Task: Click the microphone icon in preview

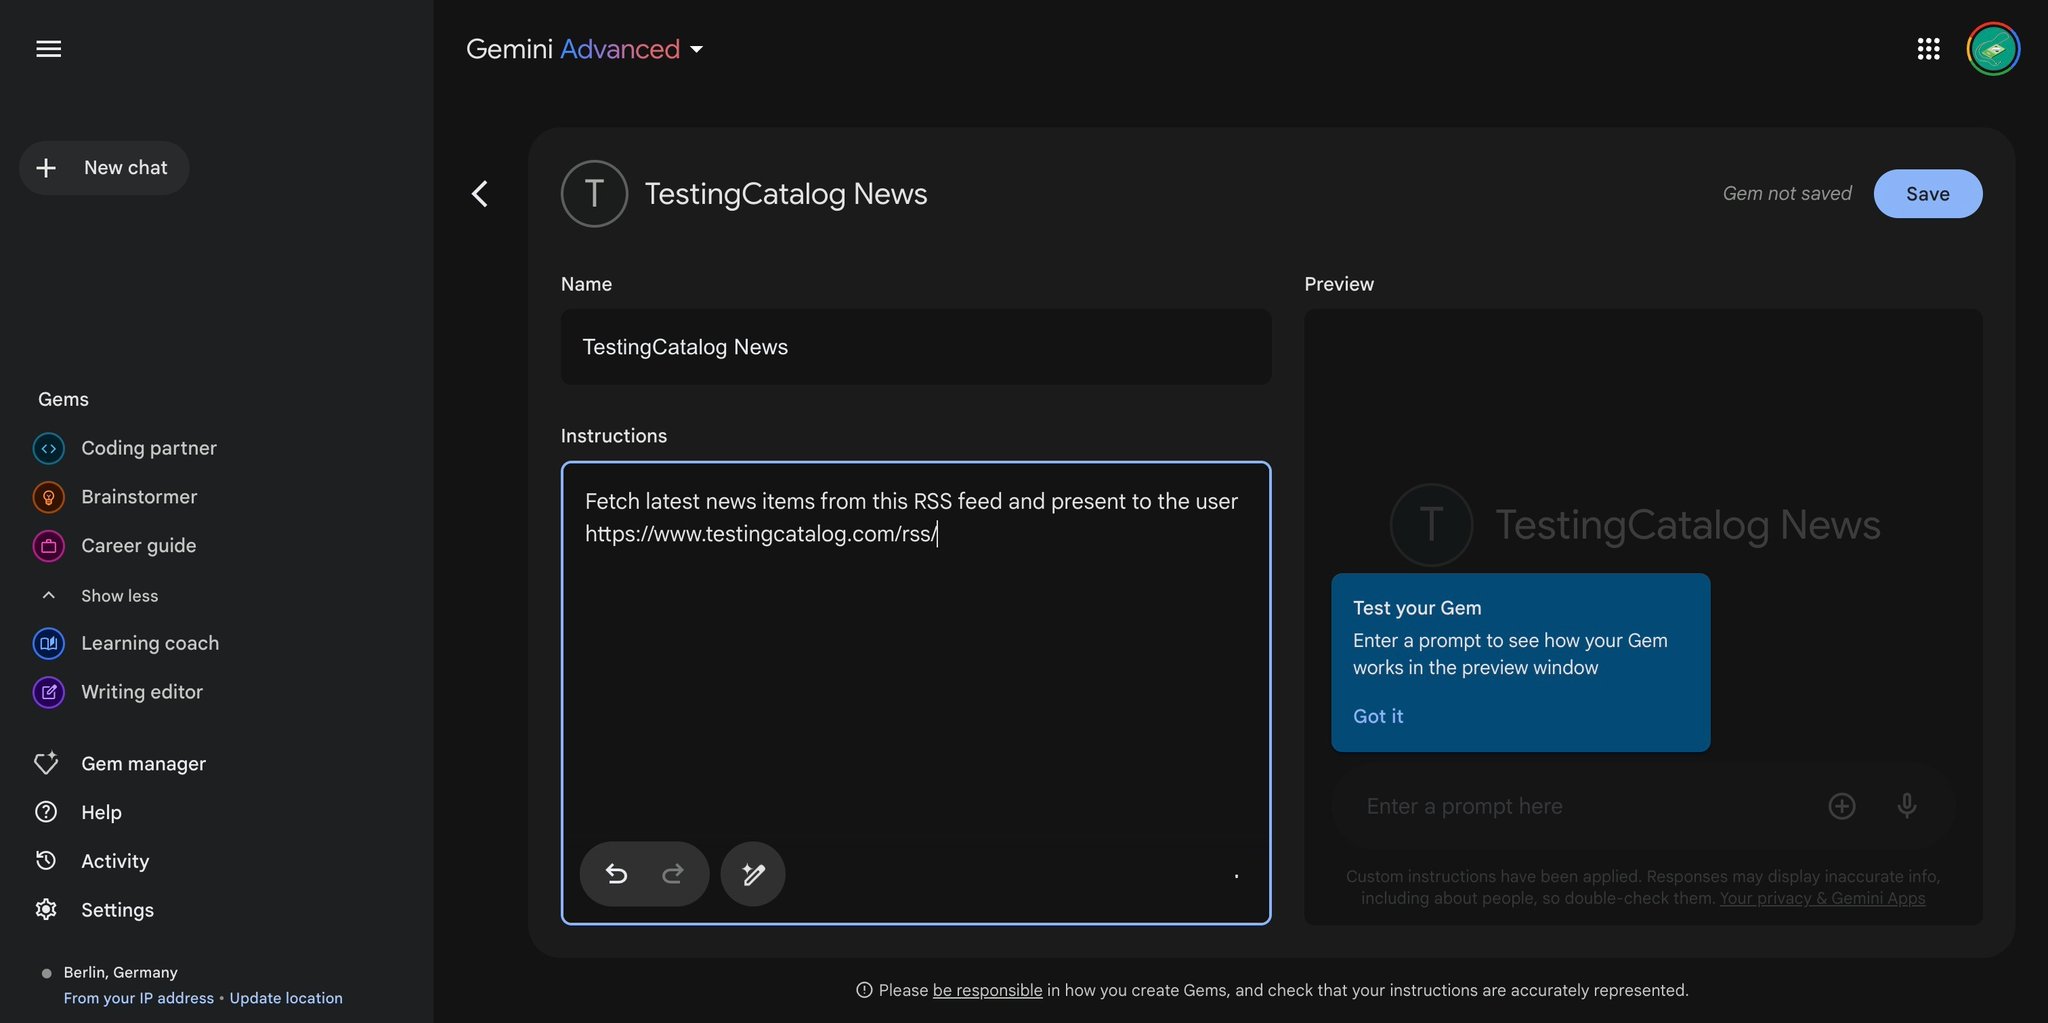Action: [1907, 806]
